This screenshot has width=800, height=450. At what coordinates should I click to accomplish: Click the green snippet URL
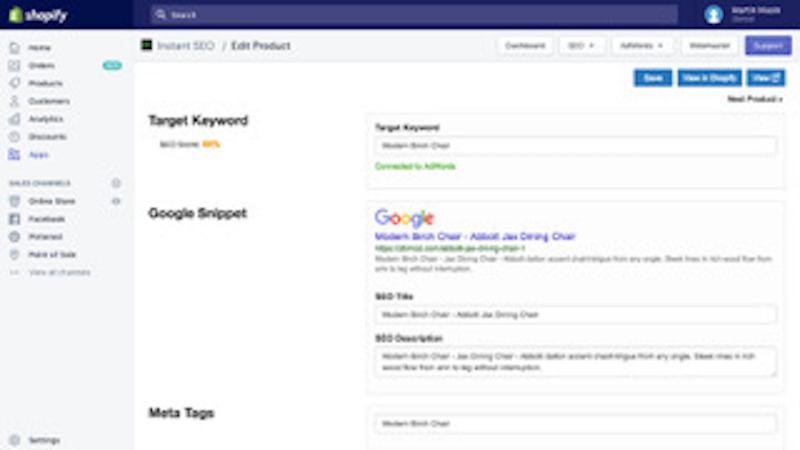[x=449, y=248]
